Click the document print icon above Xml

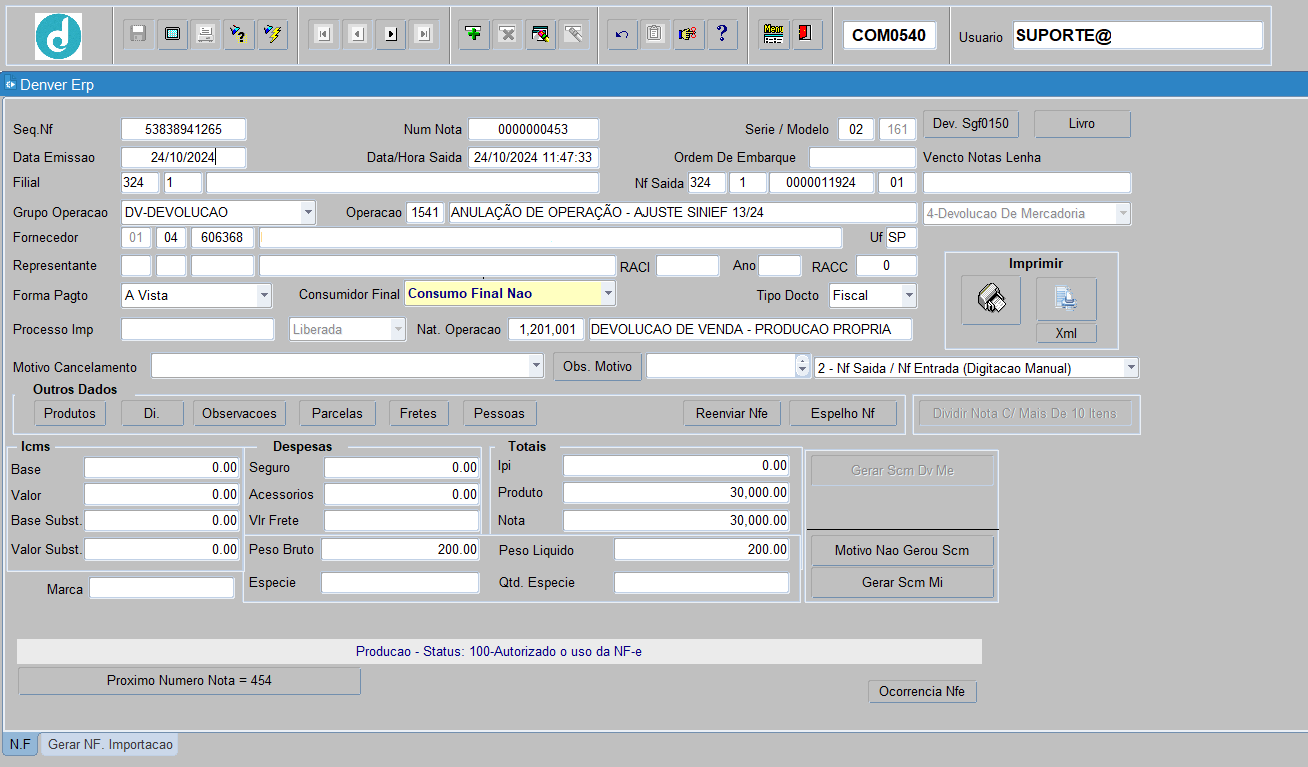(1066, 299)
